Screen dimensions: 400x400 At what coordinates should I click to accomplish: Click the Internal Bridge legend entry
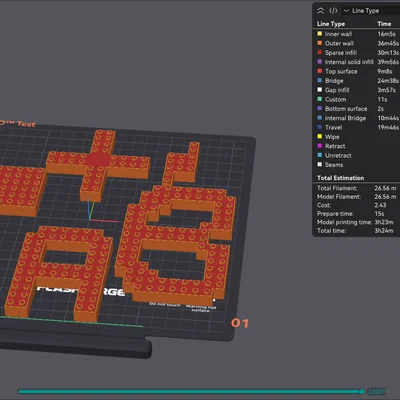(x=356, y=118)
